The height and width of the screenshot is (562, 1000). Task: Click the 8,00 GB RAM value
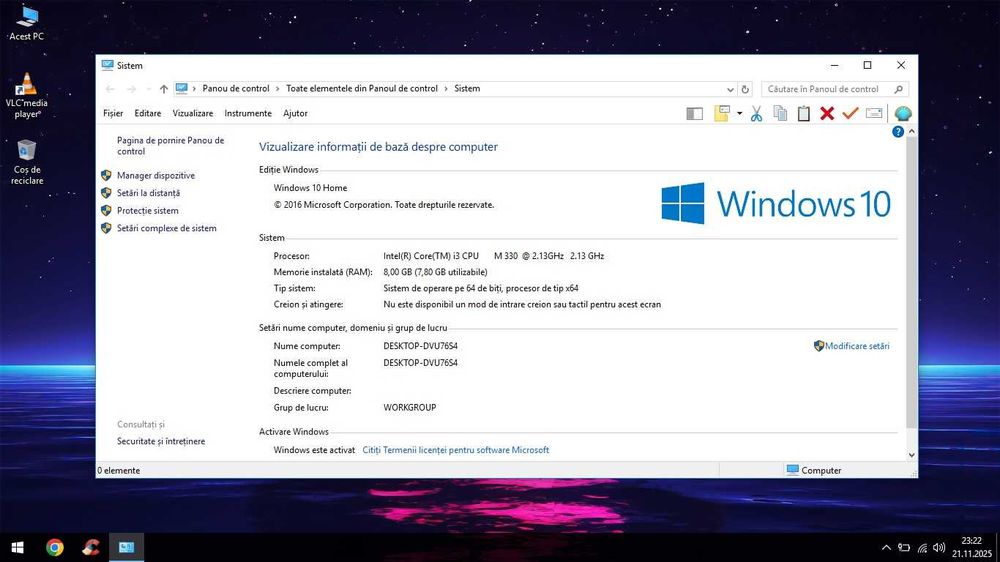[x=435, y=272]
